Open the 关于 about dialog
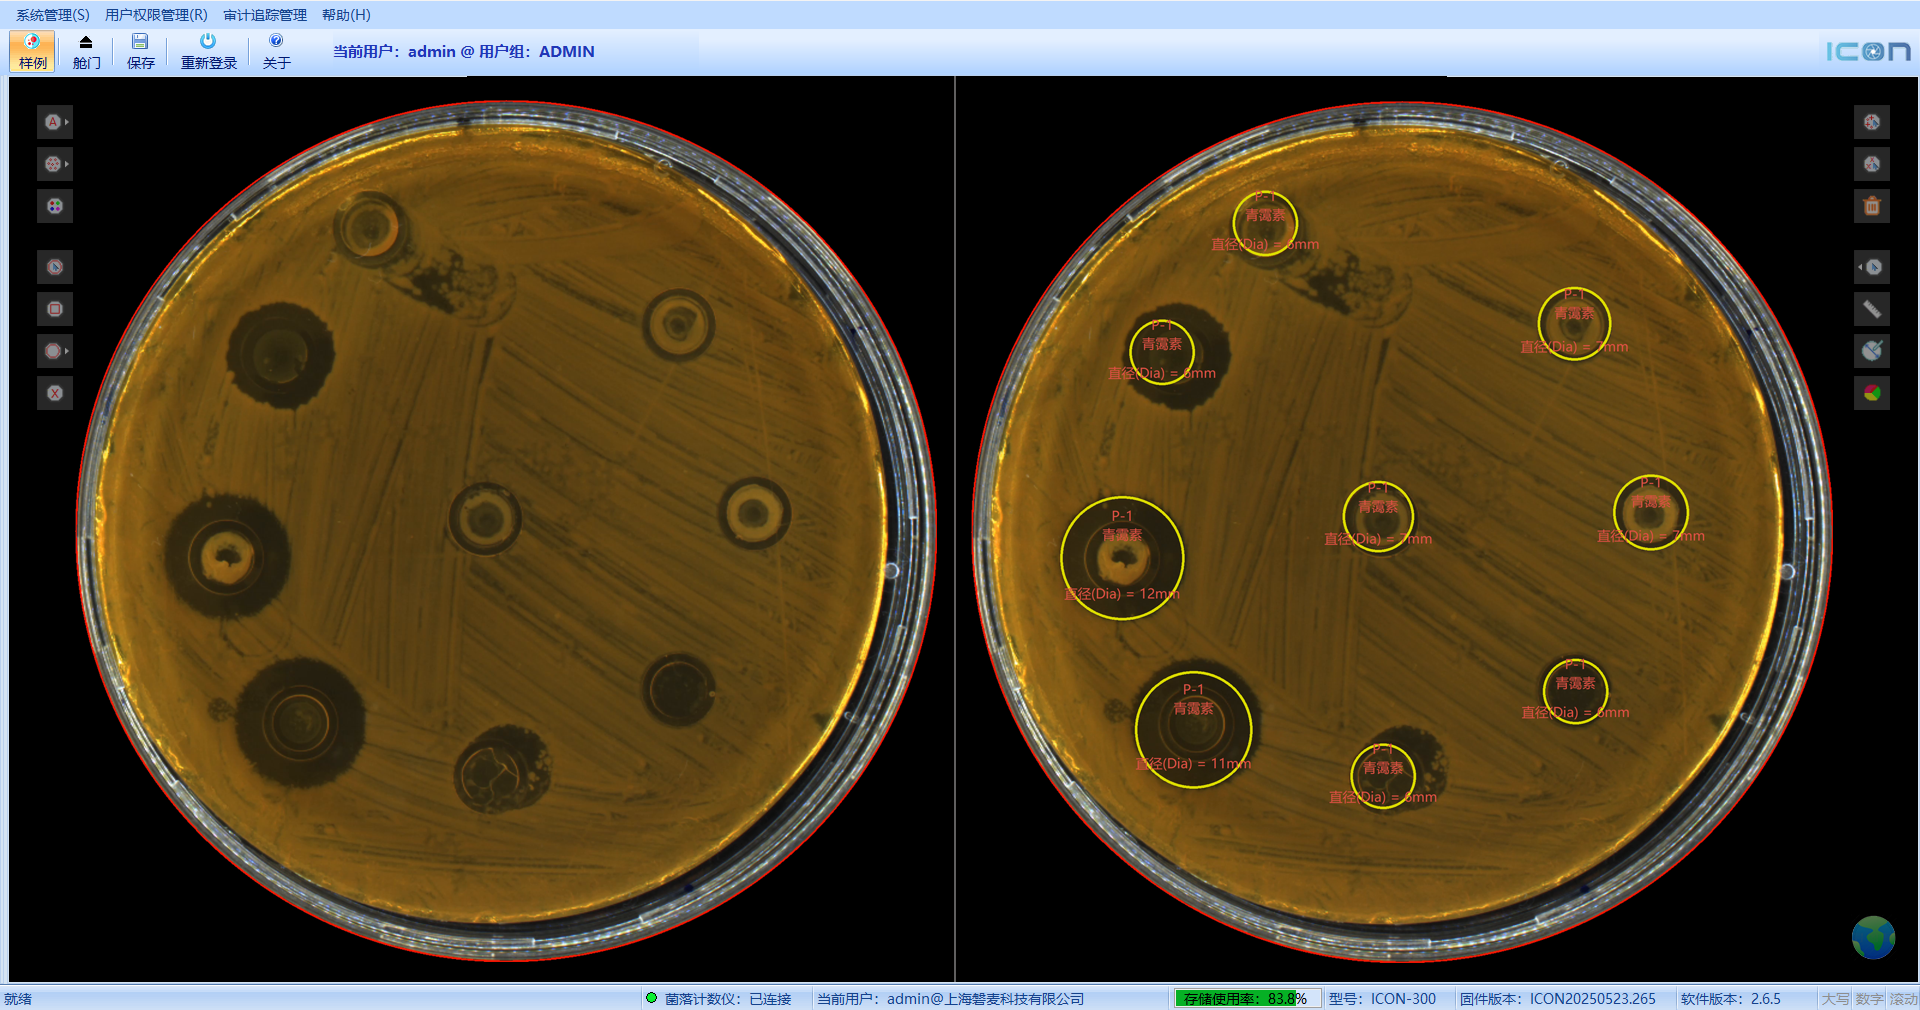Image resolution: width=1920 pixels, height=1010 pixels. (x=276, y=51)
